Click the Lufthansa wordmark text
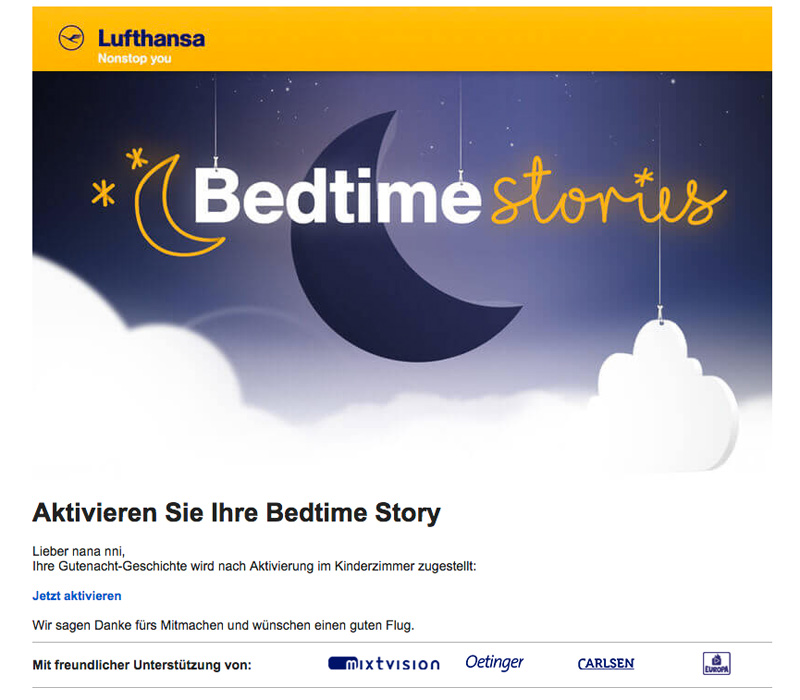800x700 pixels. click(x=150, y=38)
